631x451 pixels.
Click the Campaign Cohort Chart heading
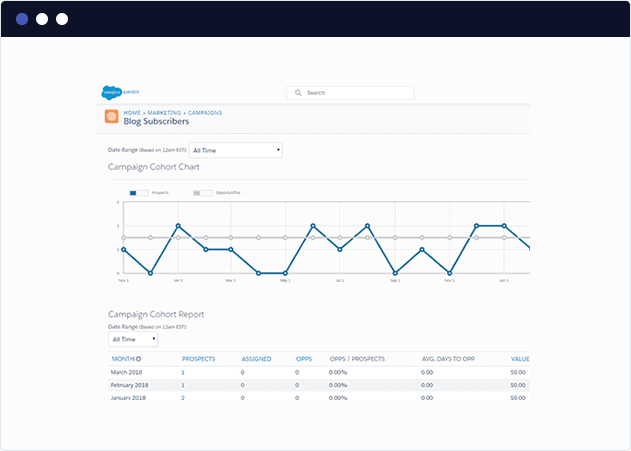154,167
